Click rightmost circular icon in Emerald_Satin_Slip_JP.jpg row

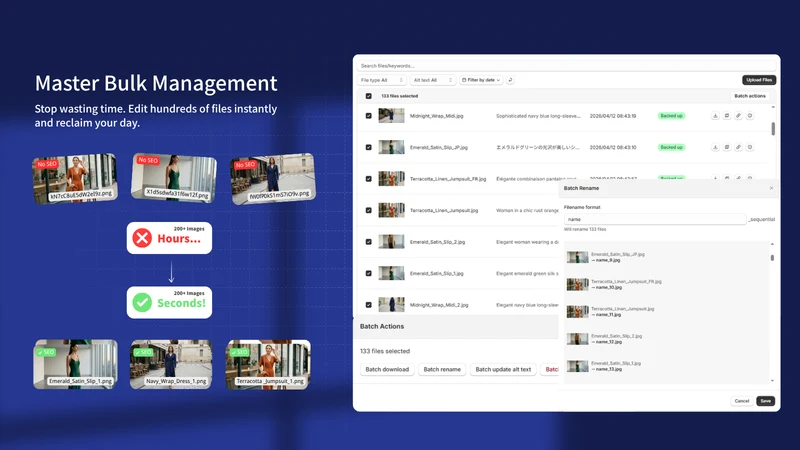point(750,147)
